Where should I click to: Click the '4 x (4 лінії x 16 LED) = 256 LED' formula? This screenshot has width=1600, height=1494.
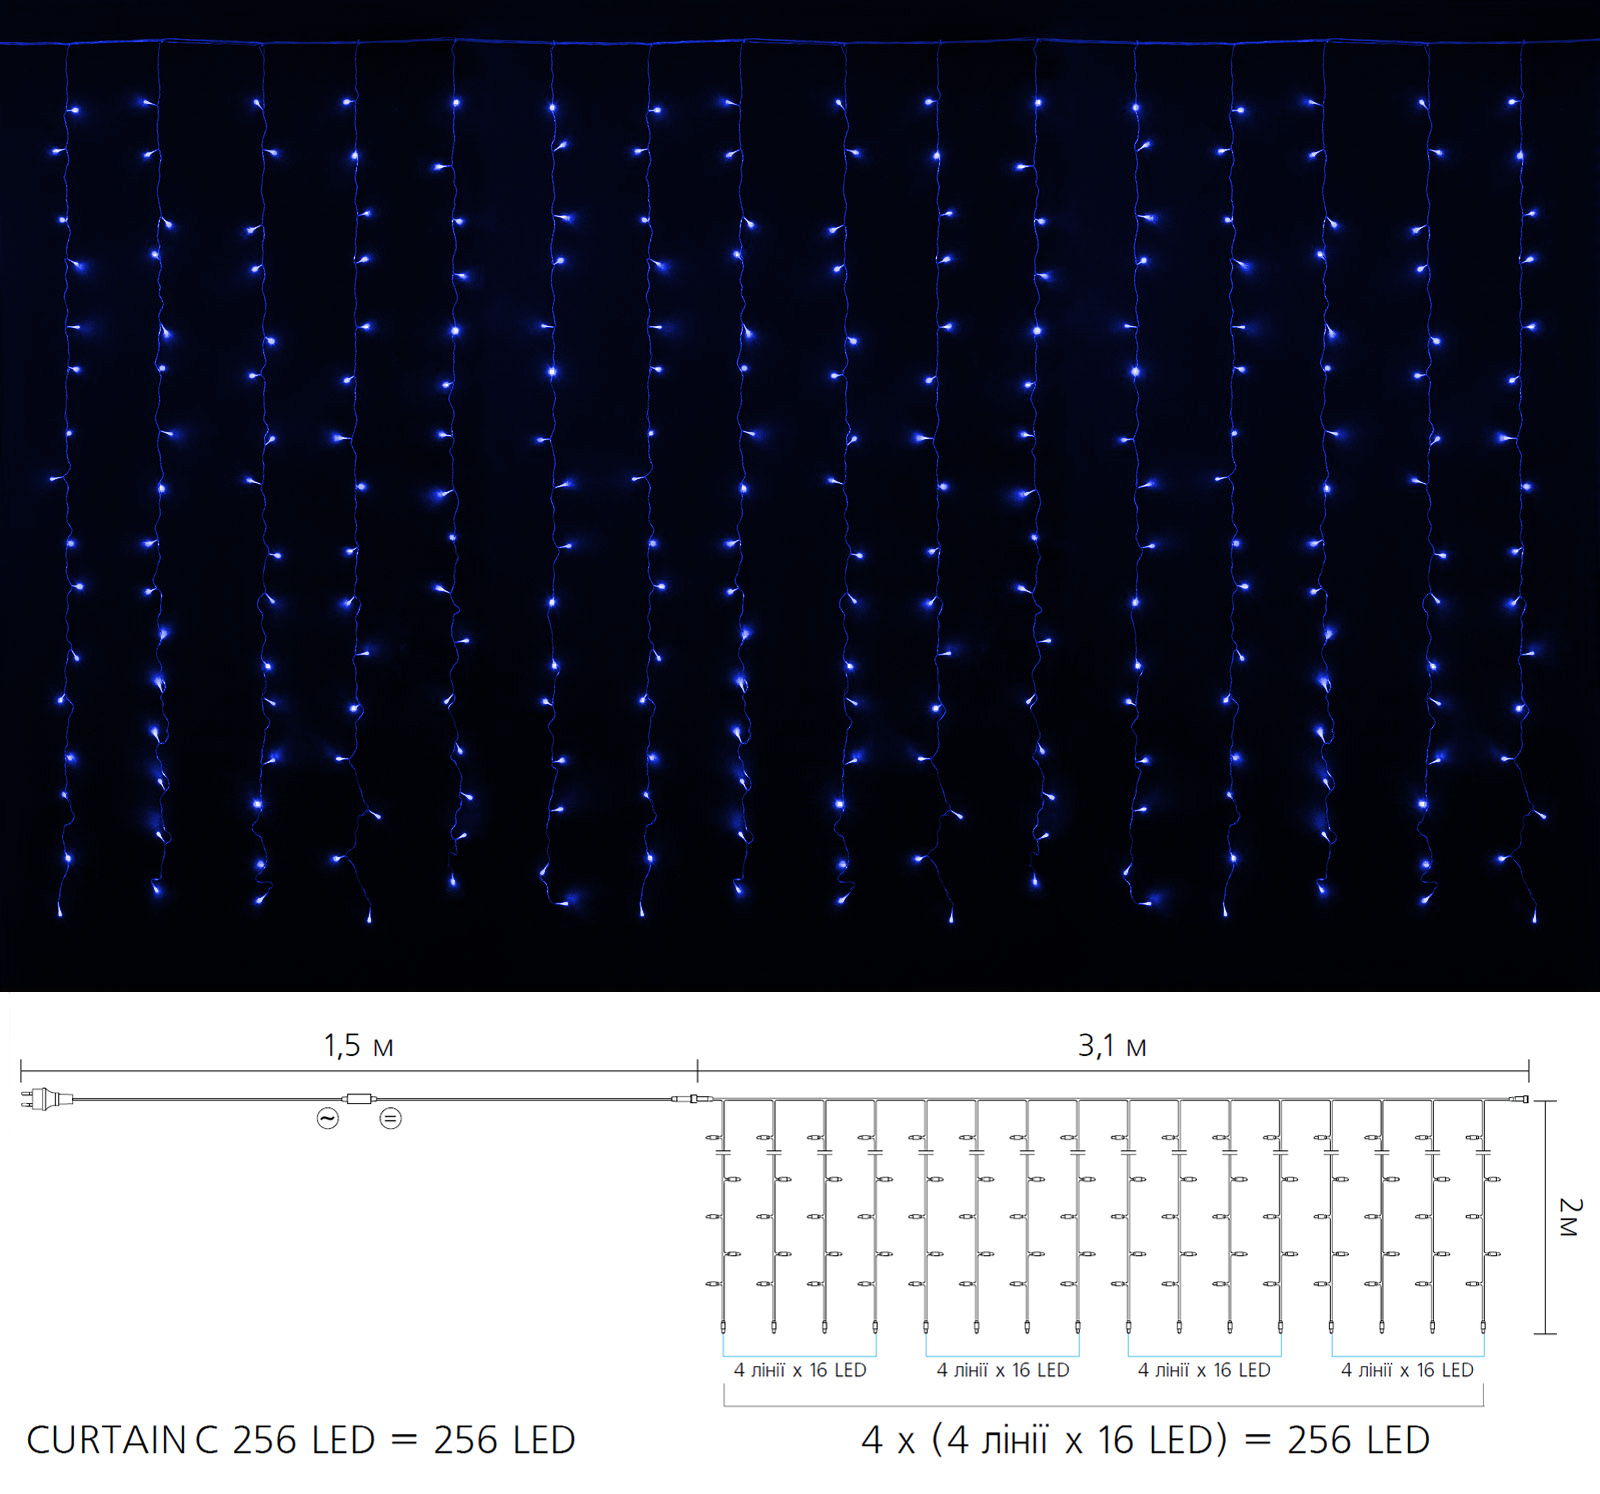pos(1146,1440)
